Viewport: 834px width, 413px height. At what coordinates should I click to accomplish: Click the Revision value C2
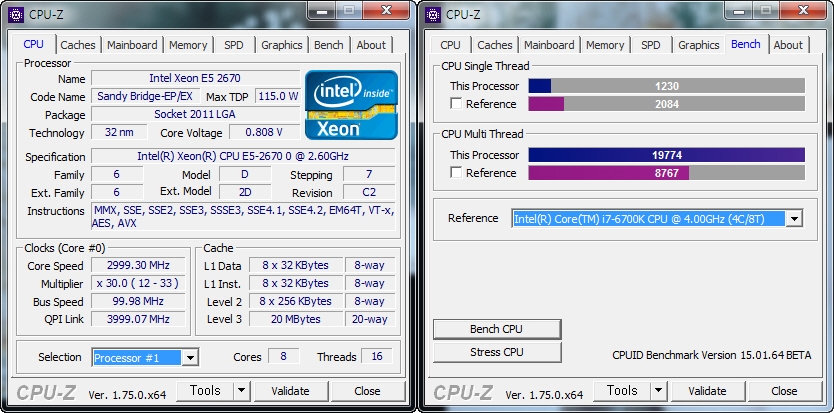click(369, 193)
